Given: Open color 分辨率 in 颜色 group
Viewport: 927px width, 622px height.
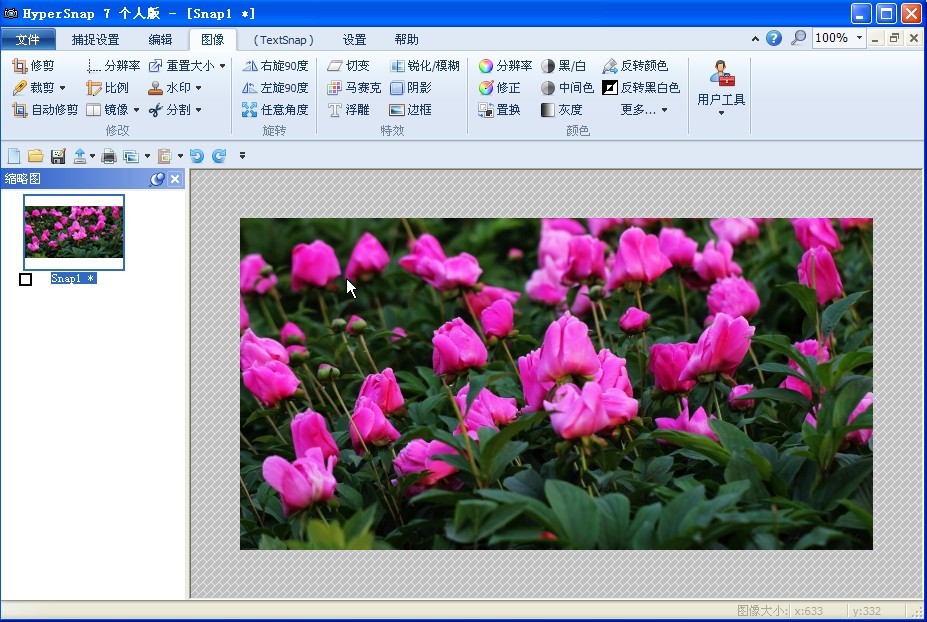Looking at the screenshot, I should point(505,66).
